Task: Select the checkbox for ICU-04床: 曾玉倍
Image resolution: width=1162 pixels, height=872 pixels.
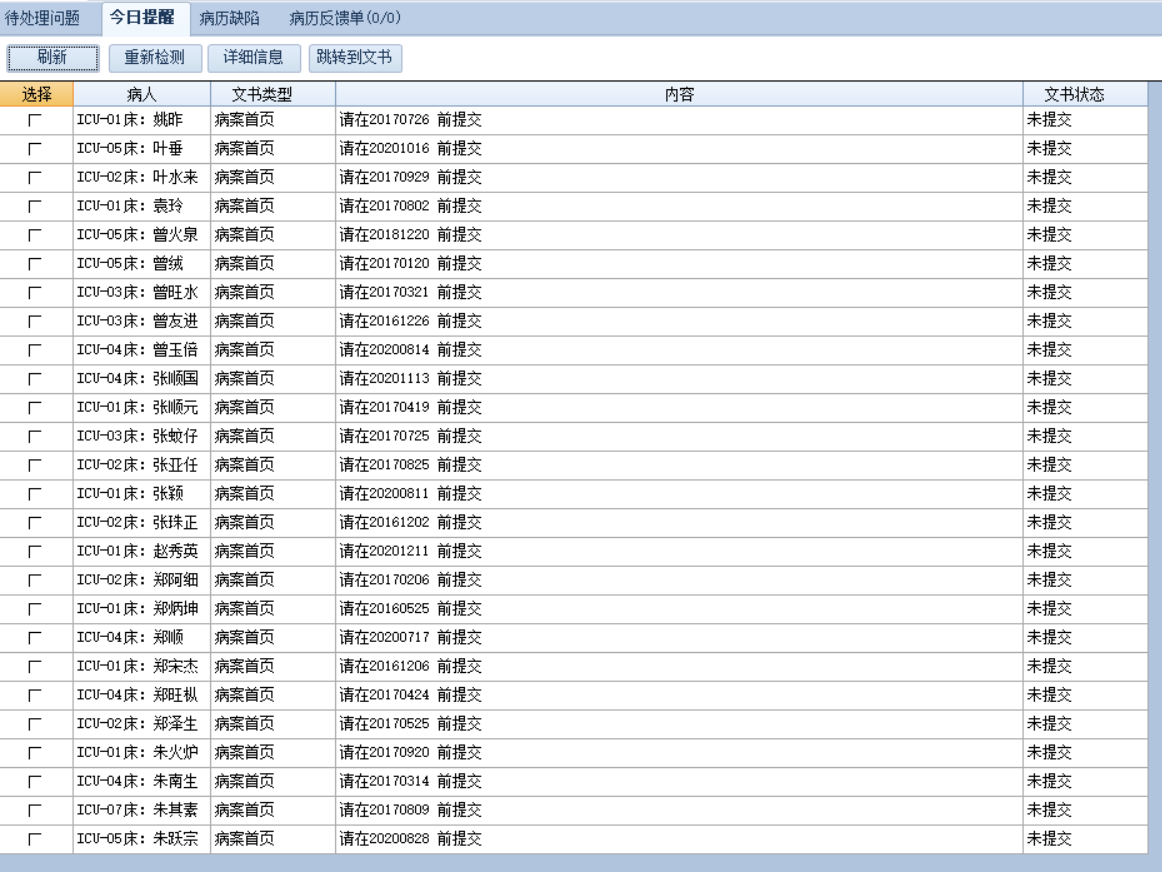Action: (x=34, y=350)
